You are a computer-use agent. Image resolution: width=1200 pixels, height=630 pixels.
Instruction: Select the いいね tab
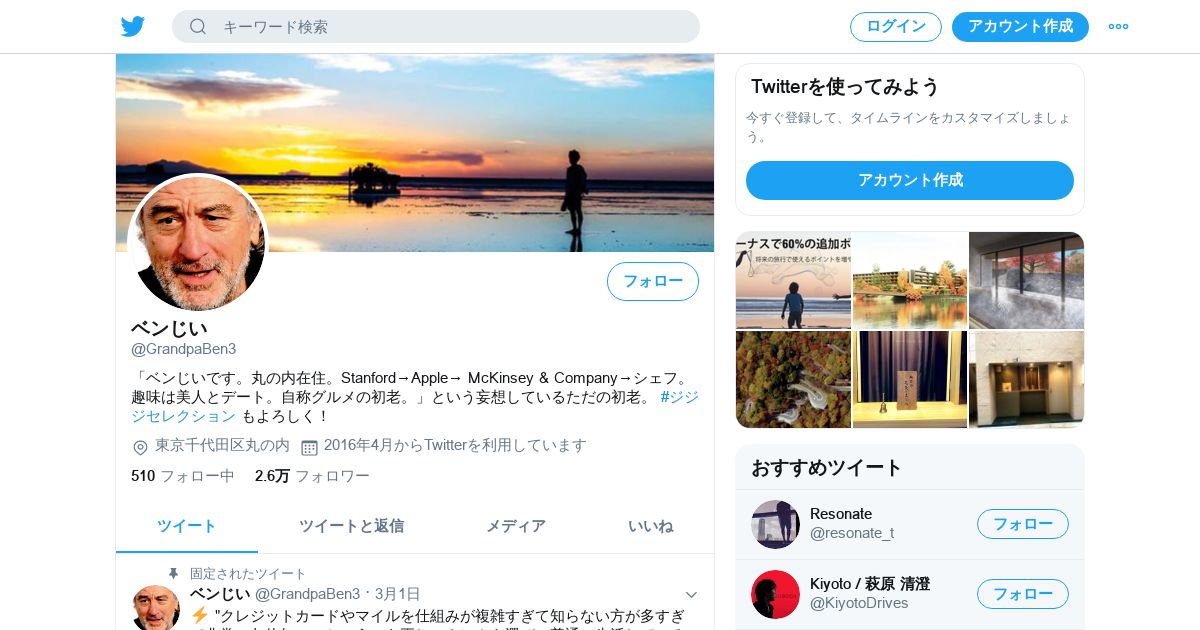(651, 526)
